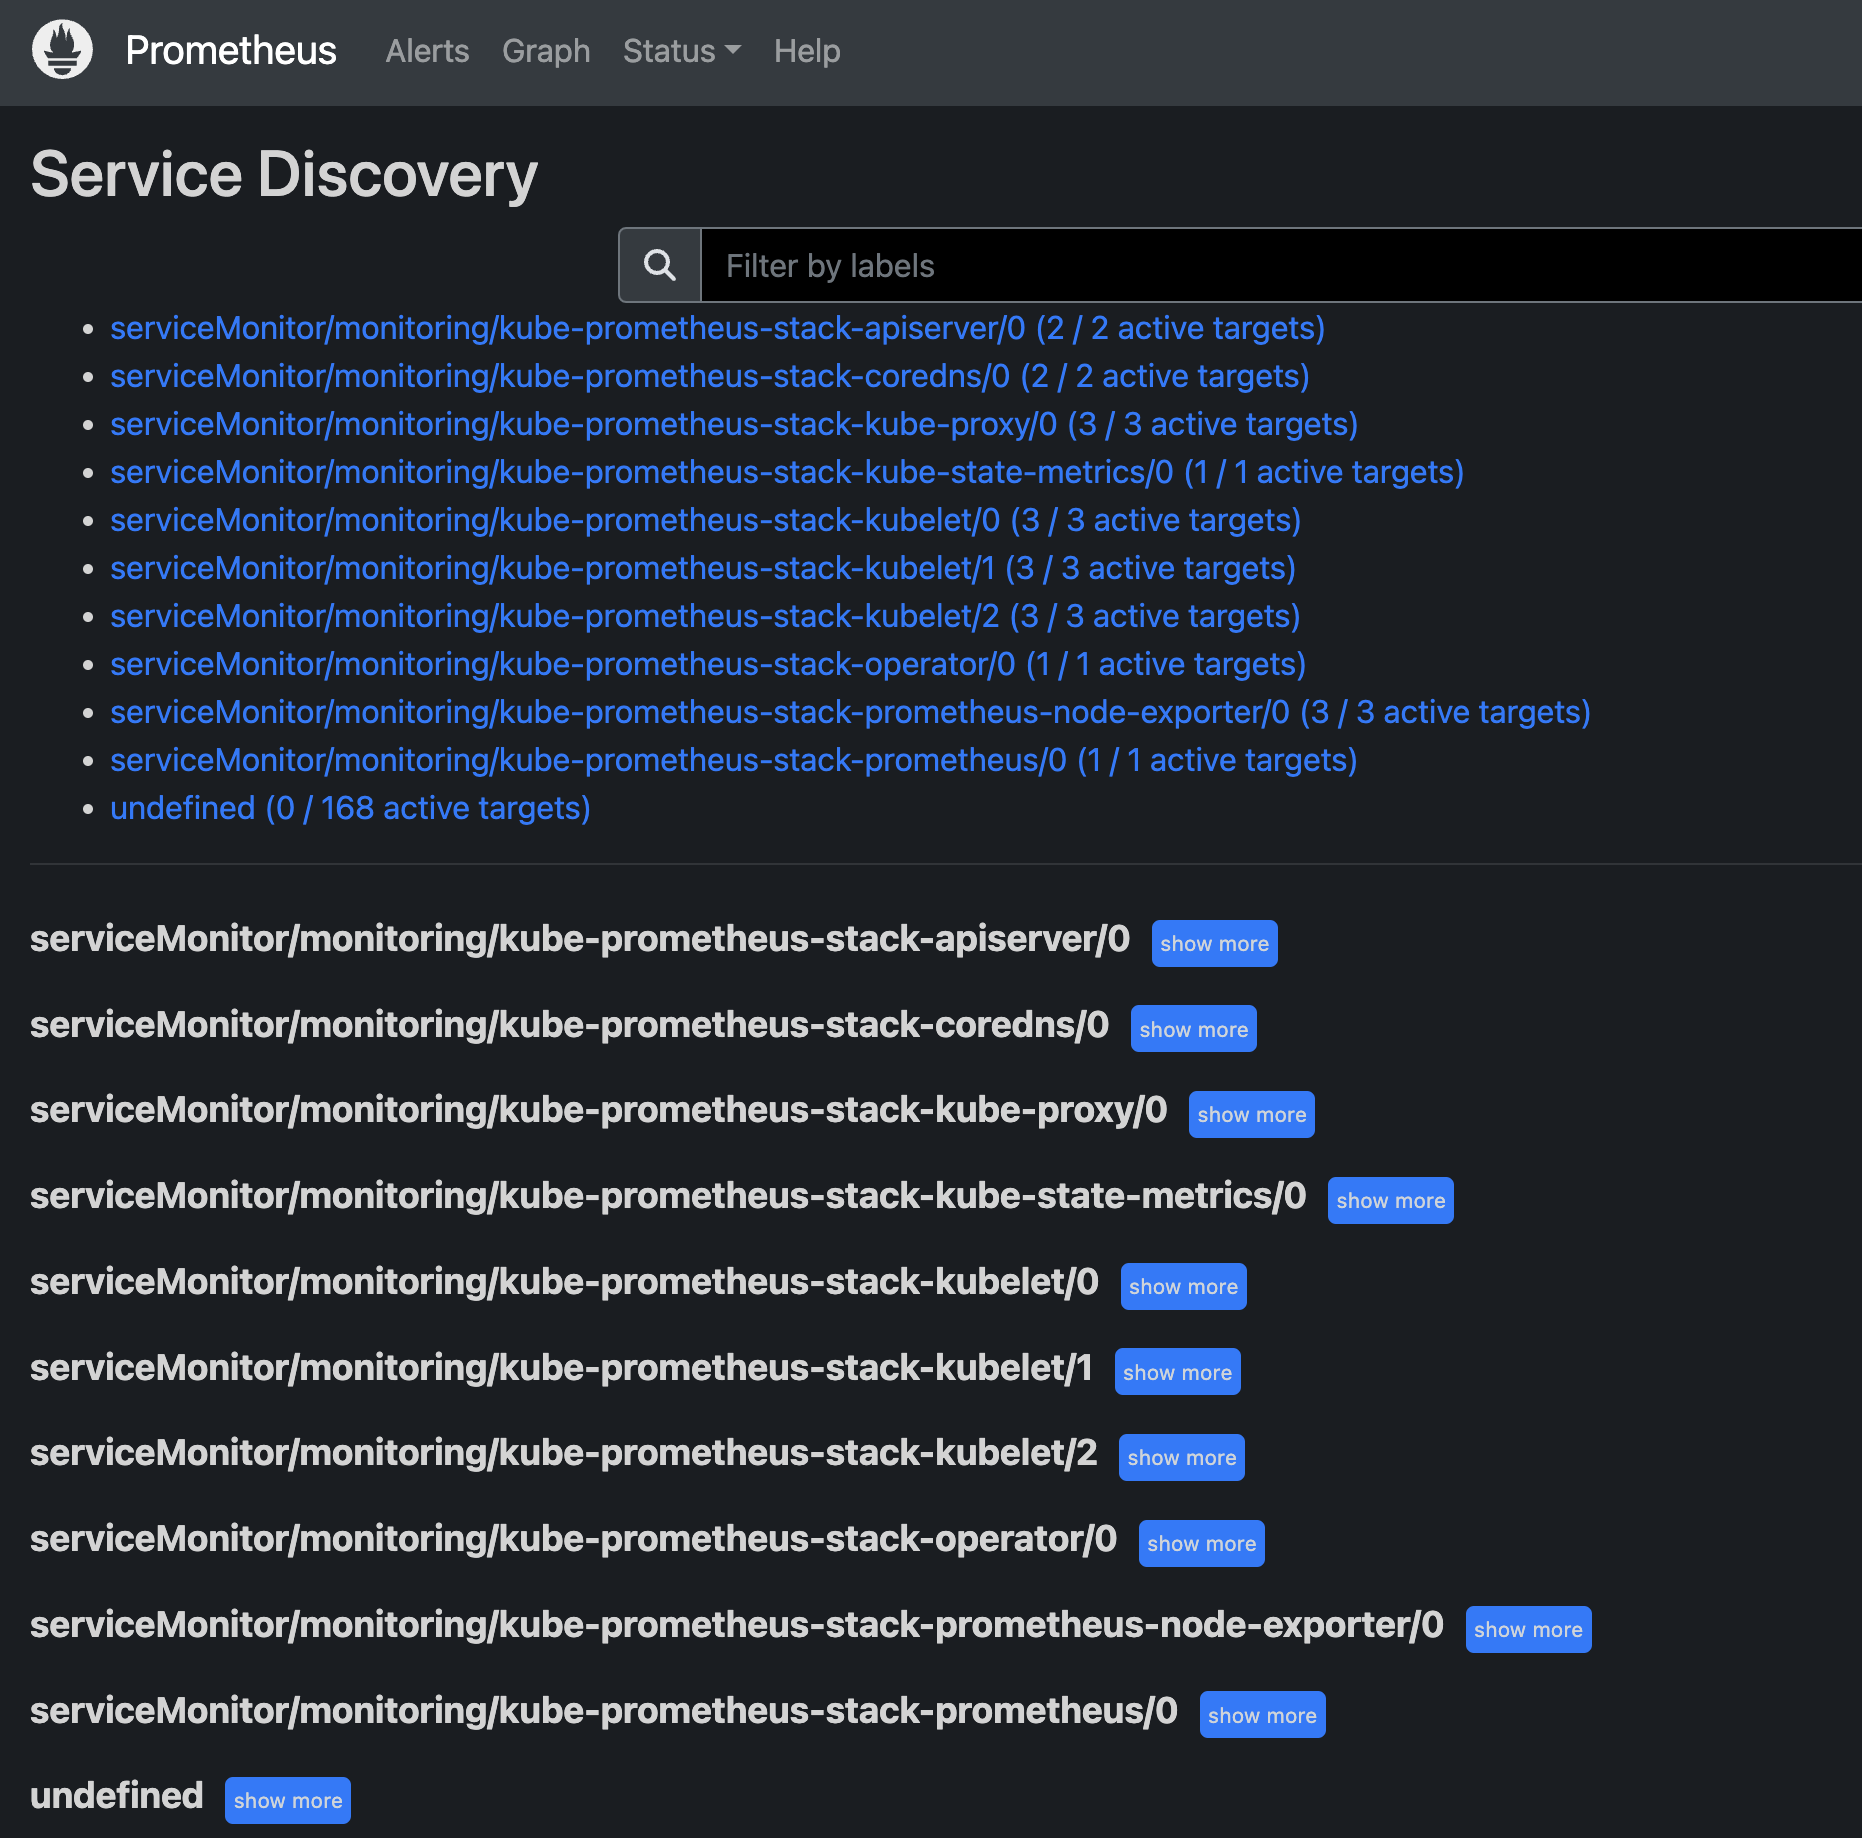
Task: Click the kube-state-metrics/0 section heading
Action: point(668,1196)
